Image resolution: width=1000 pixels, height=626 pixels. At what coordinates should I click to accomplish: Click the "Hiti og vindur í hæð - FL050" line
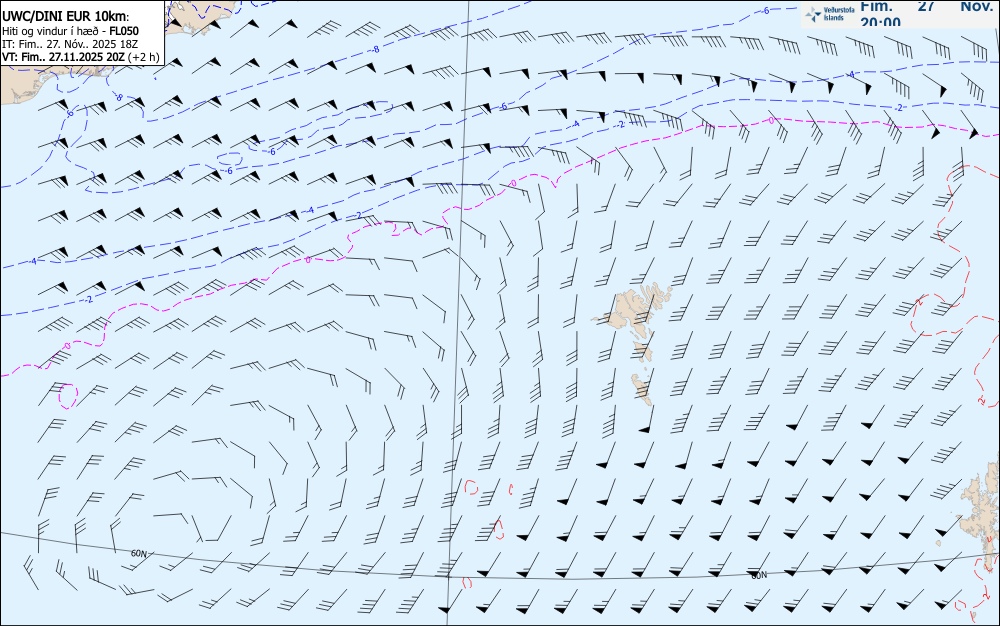coord(70,31)
